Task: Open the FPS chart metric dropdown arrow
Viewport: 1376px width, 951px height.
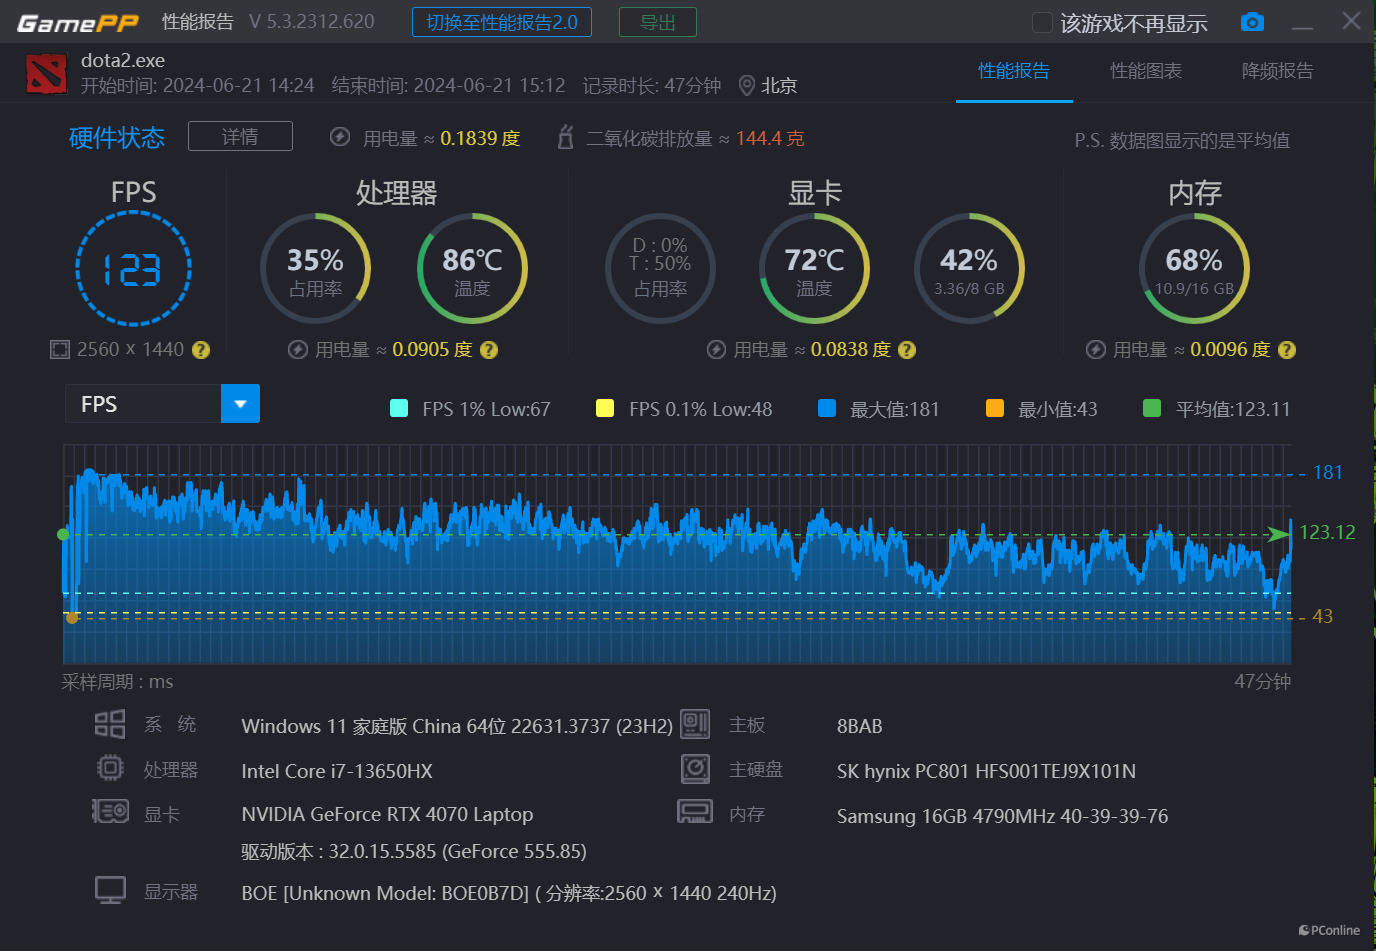Action: (240, 404)
